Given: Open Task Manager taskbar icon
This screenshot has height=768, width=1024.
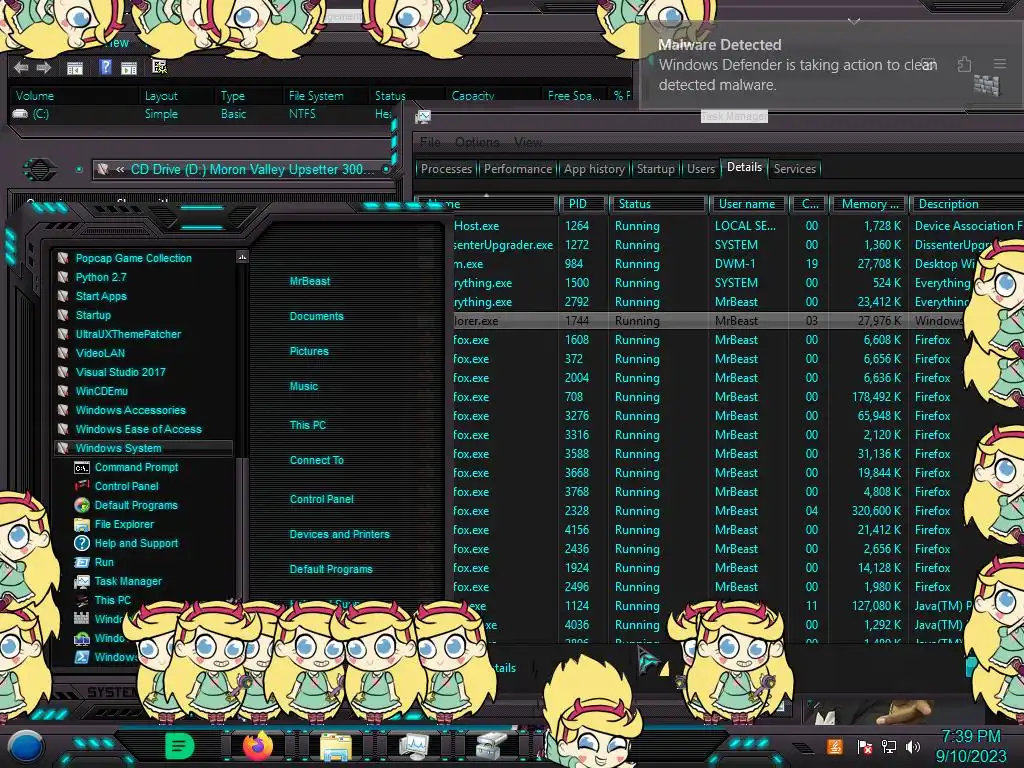Looking at the screenshot, I should point(413,745).
